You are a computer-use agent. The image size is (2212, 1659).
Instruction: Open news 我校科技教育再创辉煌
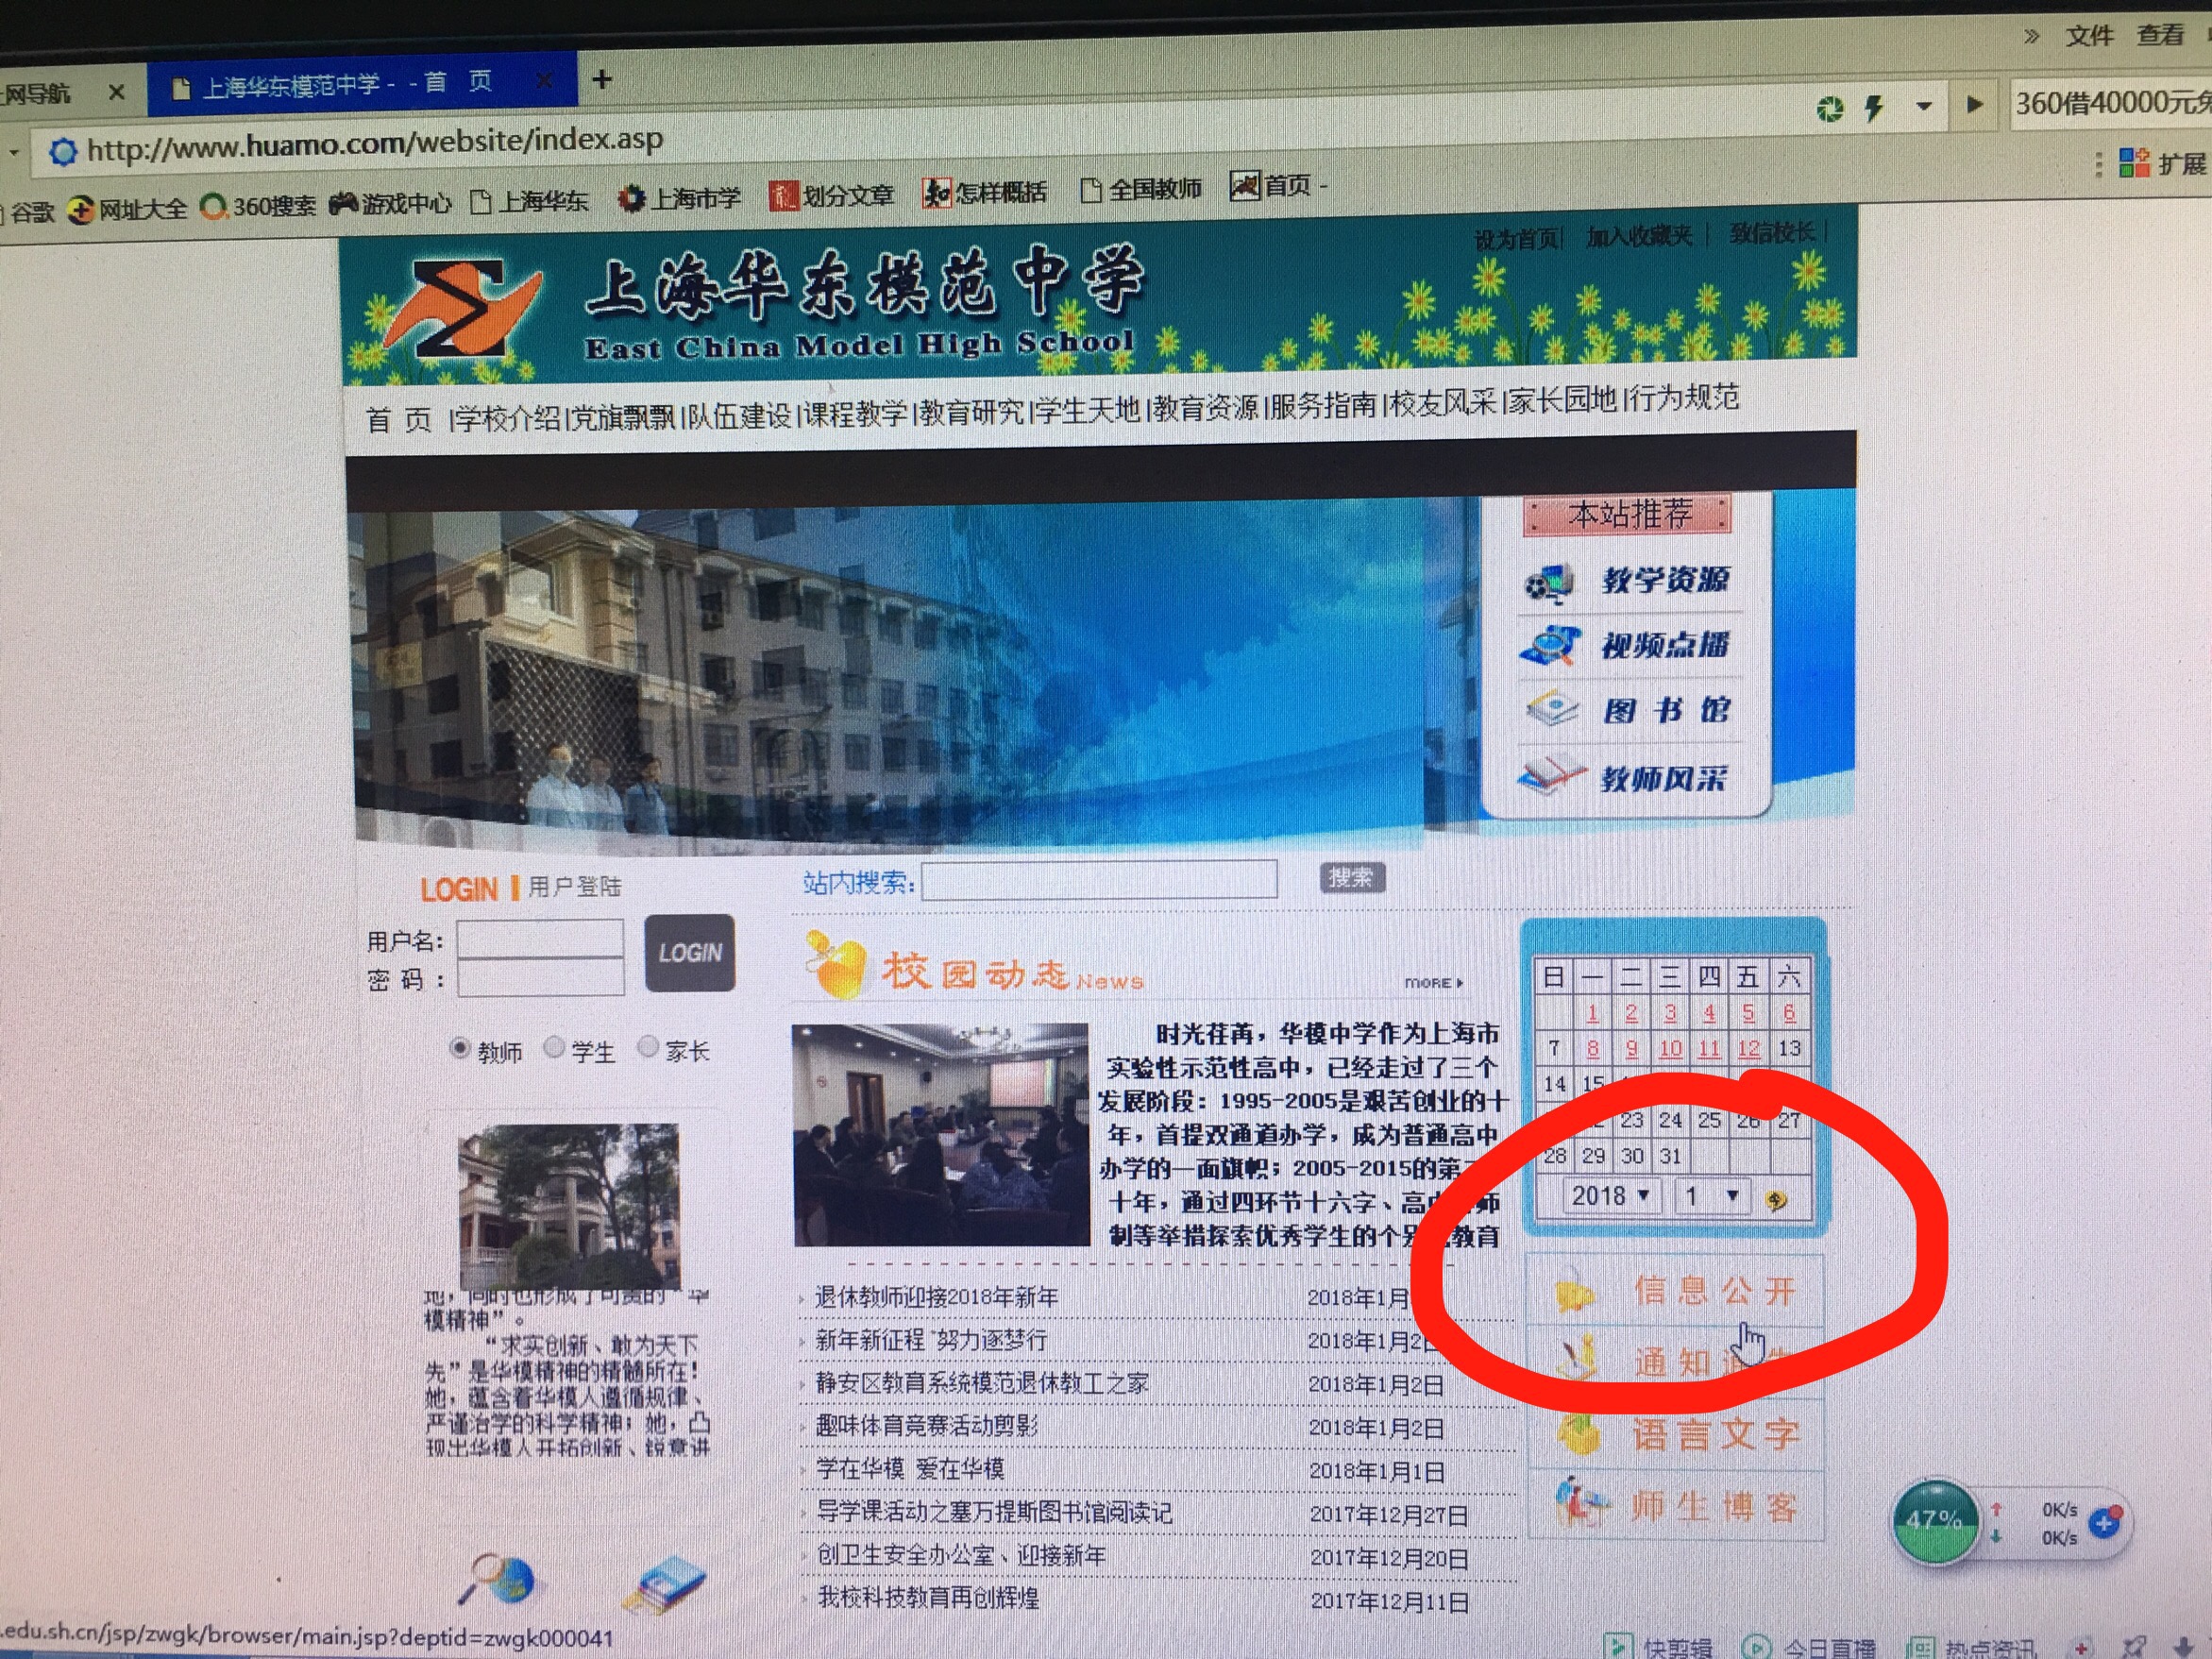(x=928, y=1597)
